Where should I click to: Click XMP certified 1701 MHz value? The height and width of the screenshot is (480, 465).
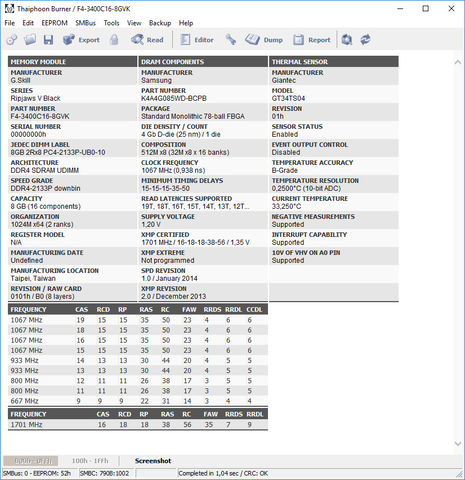click(195, 242)
